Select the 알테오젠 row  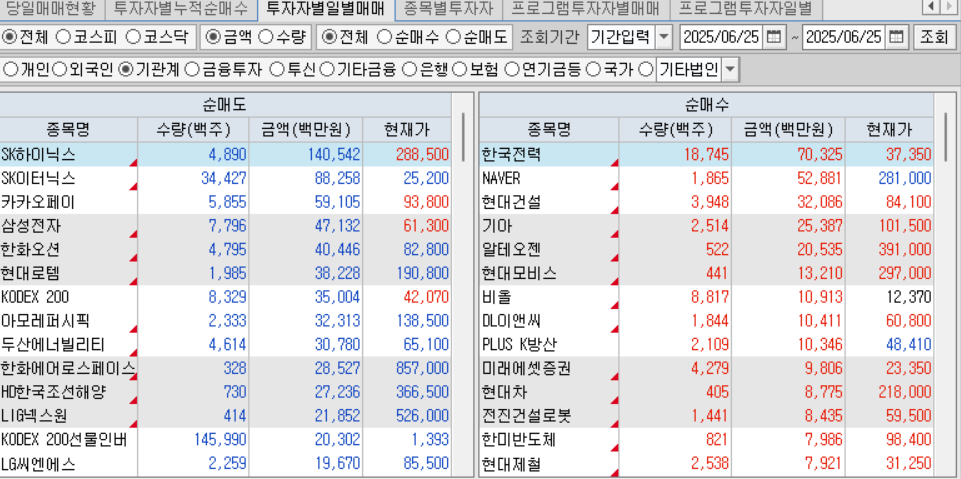(x=707, y=249)
